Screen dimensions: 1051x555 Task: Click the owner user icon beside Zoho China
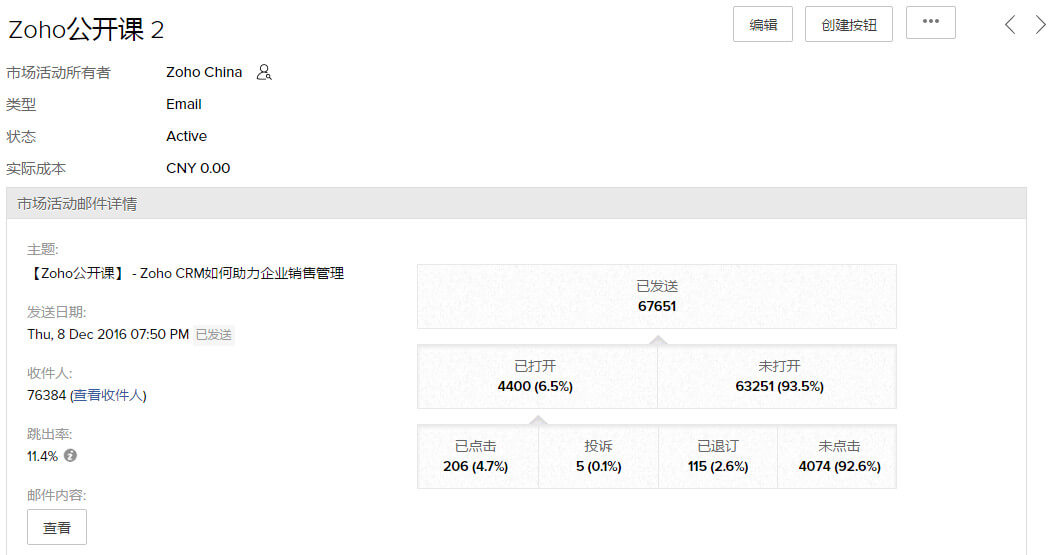tap(264, 72)
